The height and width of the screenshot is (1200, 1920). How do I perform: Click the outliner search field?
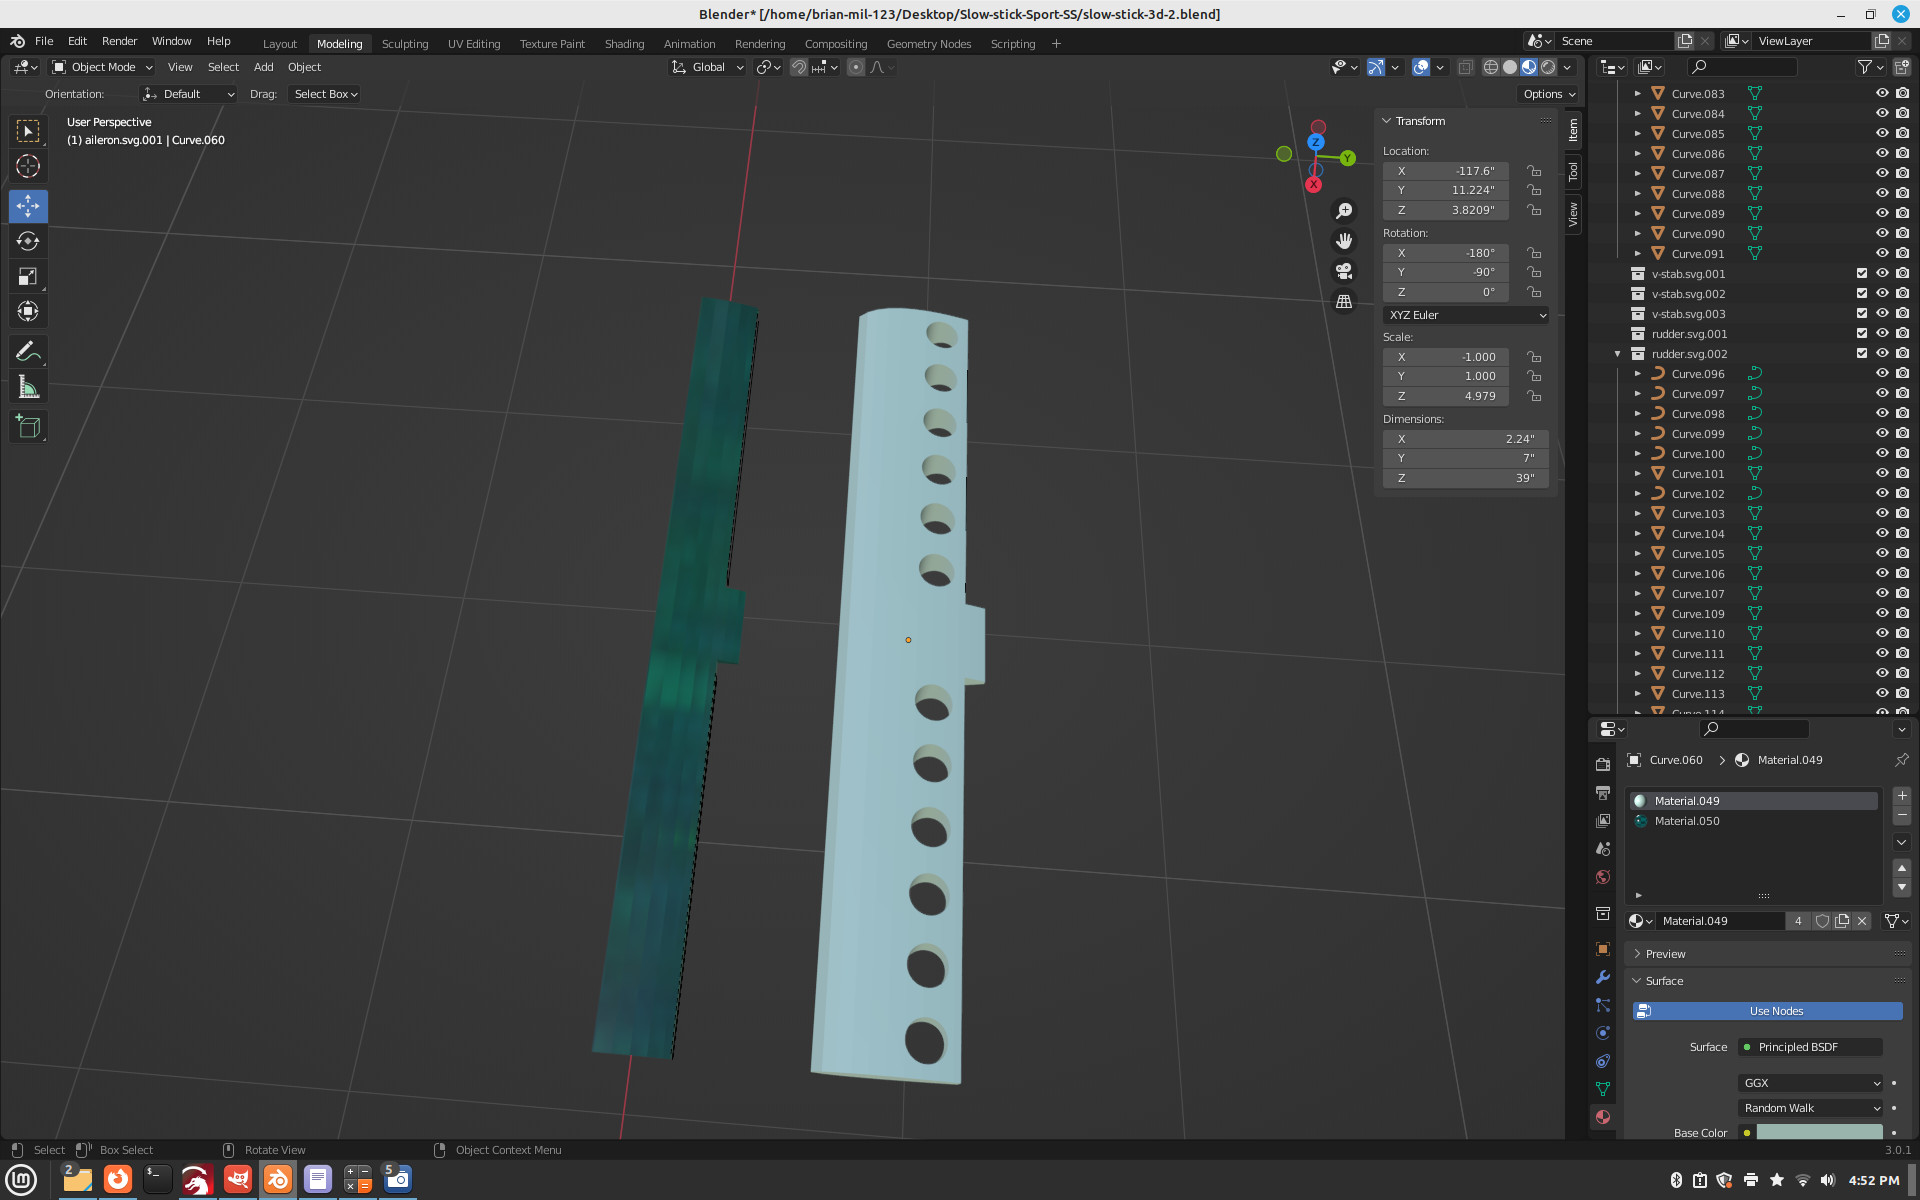(1742, 67)
